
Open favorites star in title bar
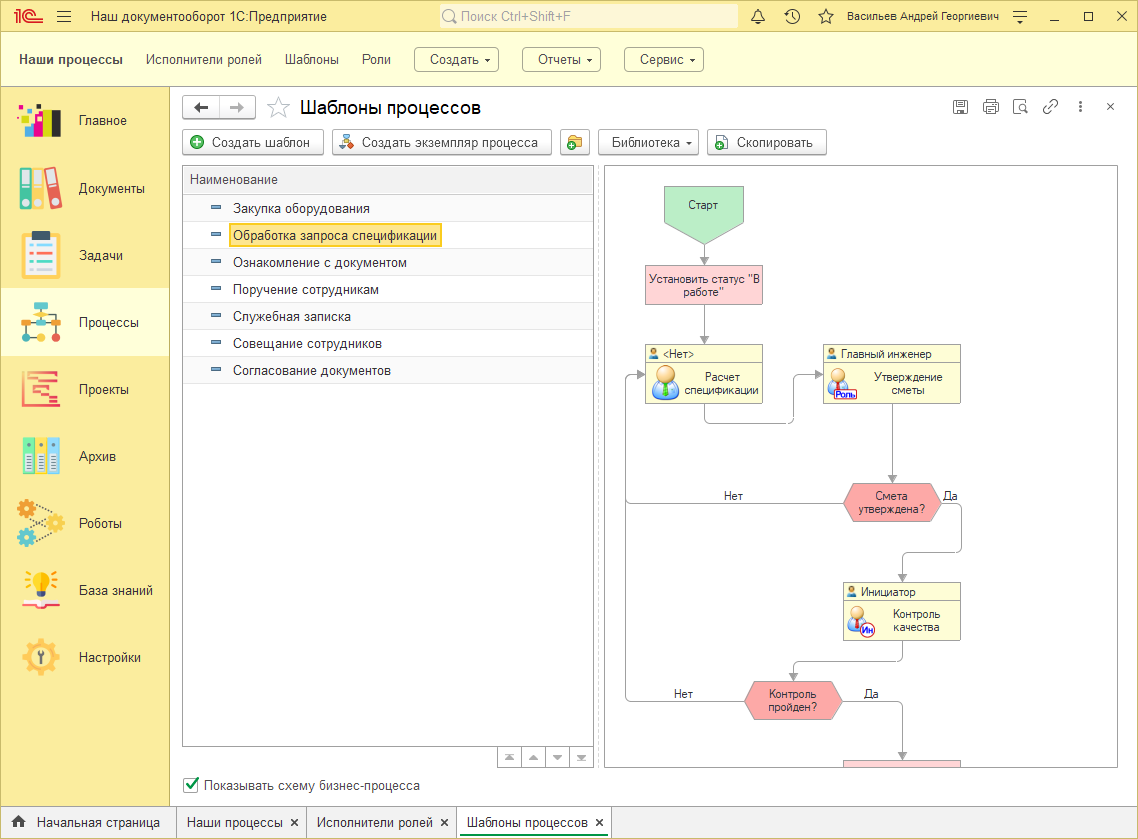[x=825, y=16]
